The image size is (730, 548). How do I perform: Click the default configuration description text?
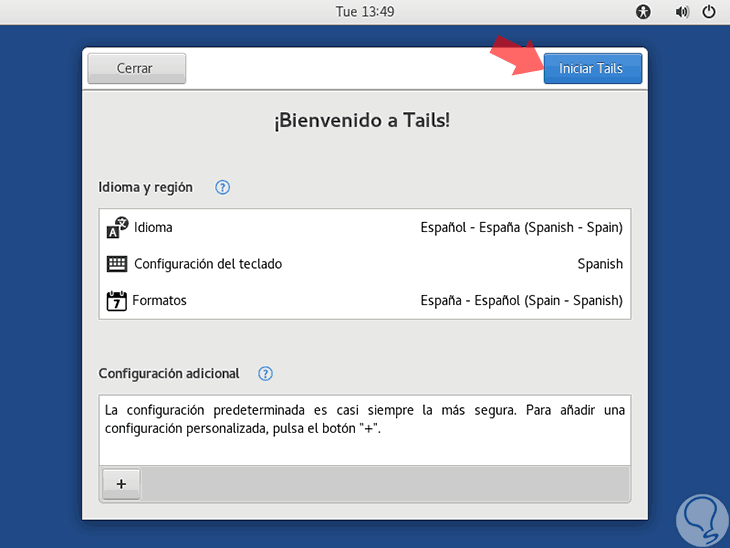coord(365,419)
